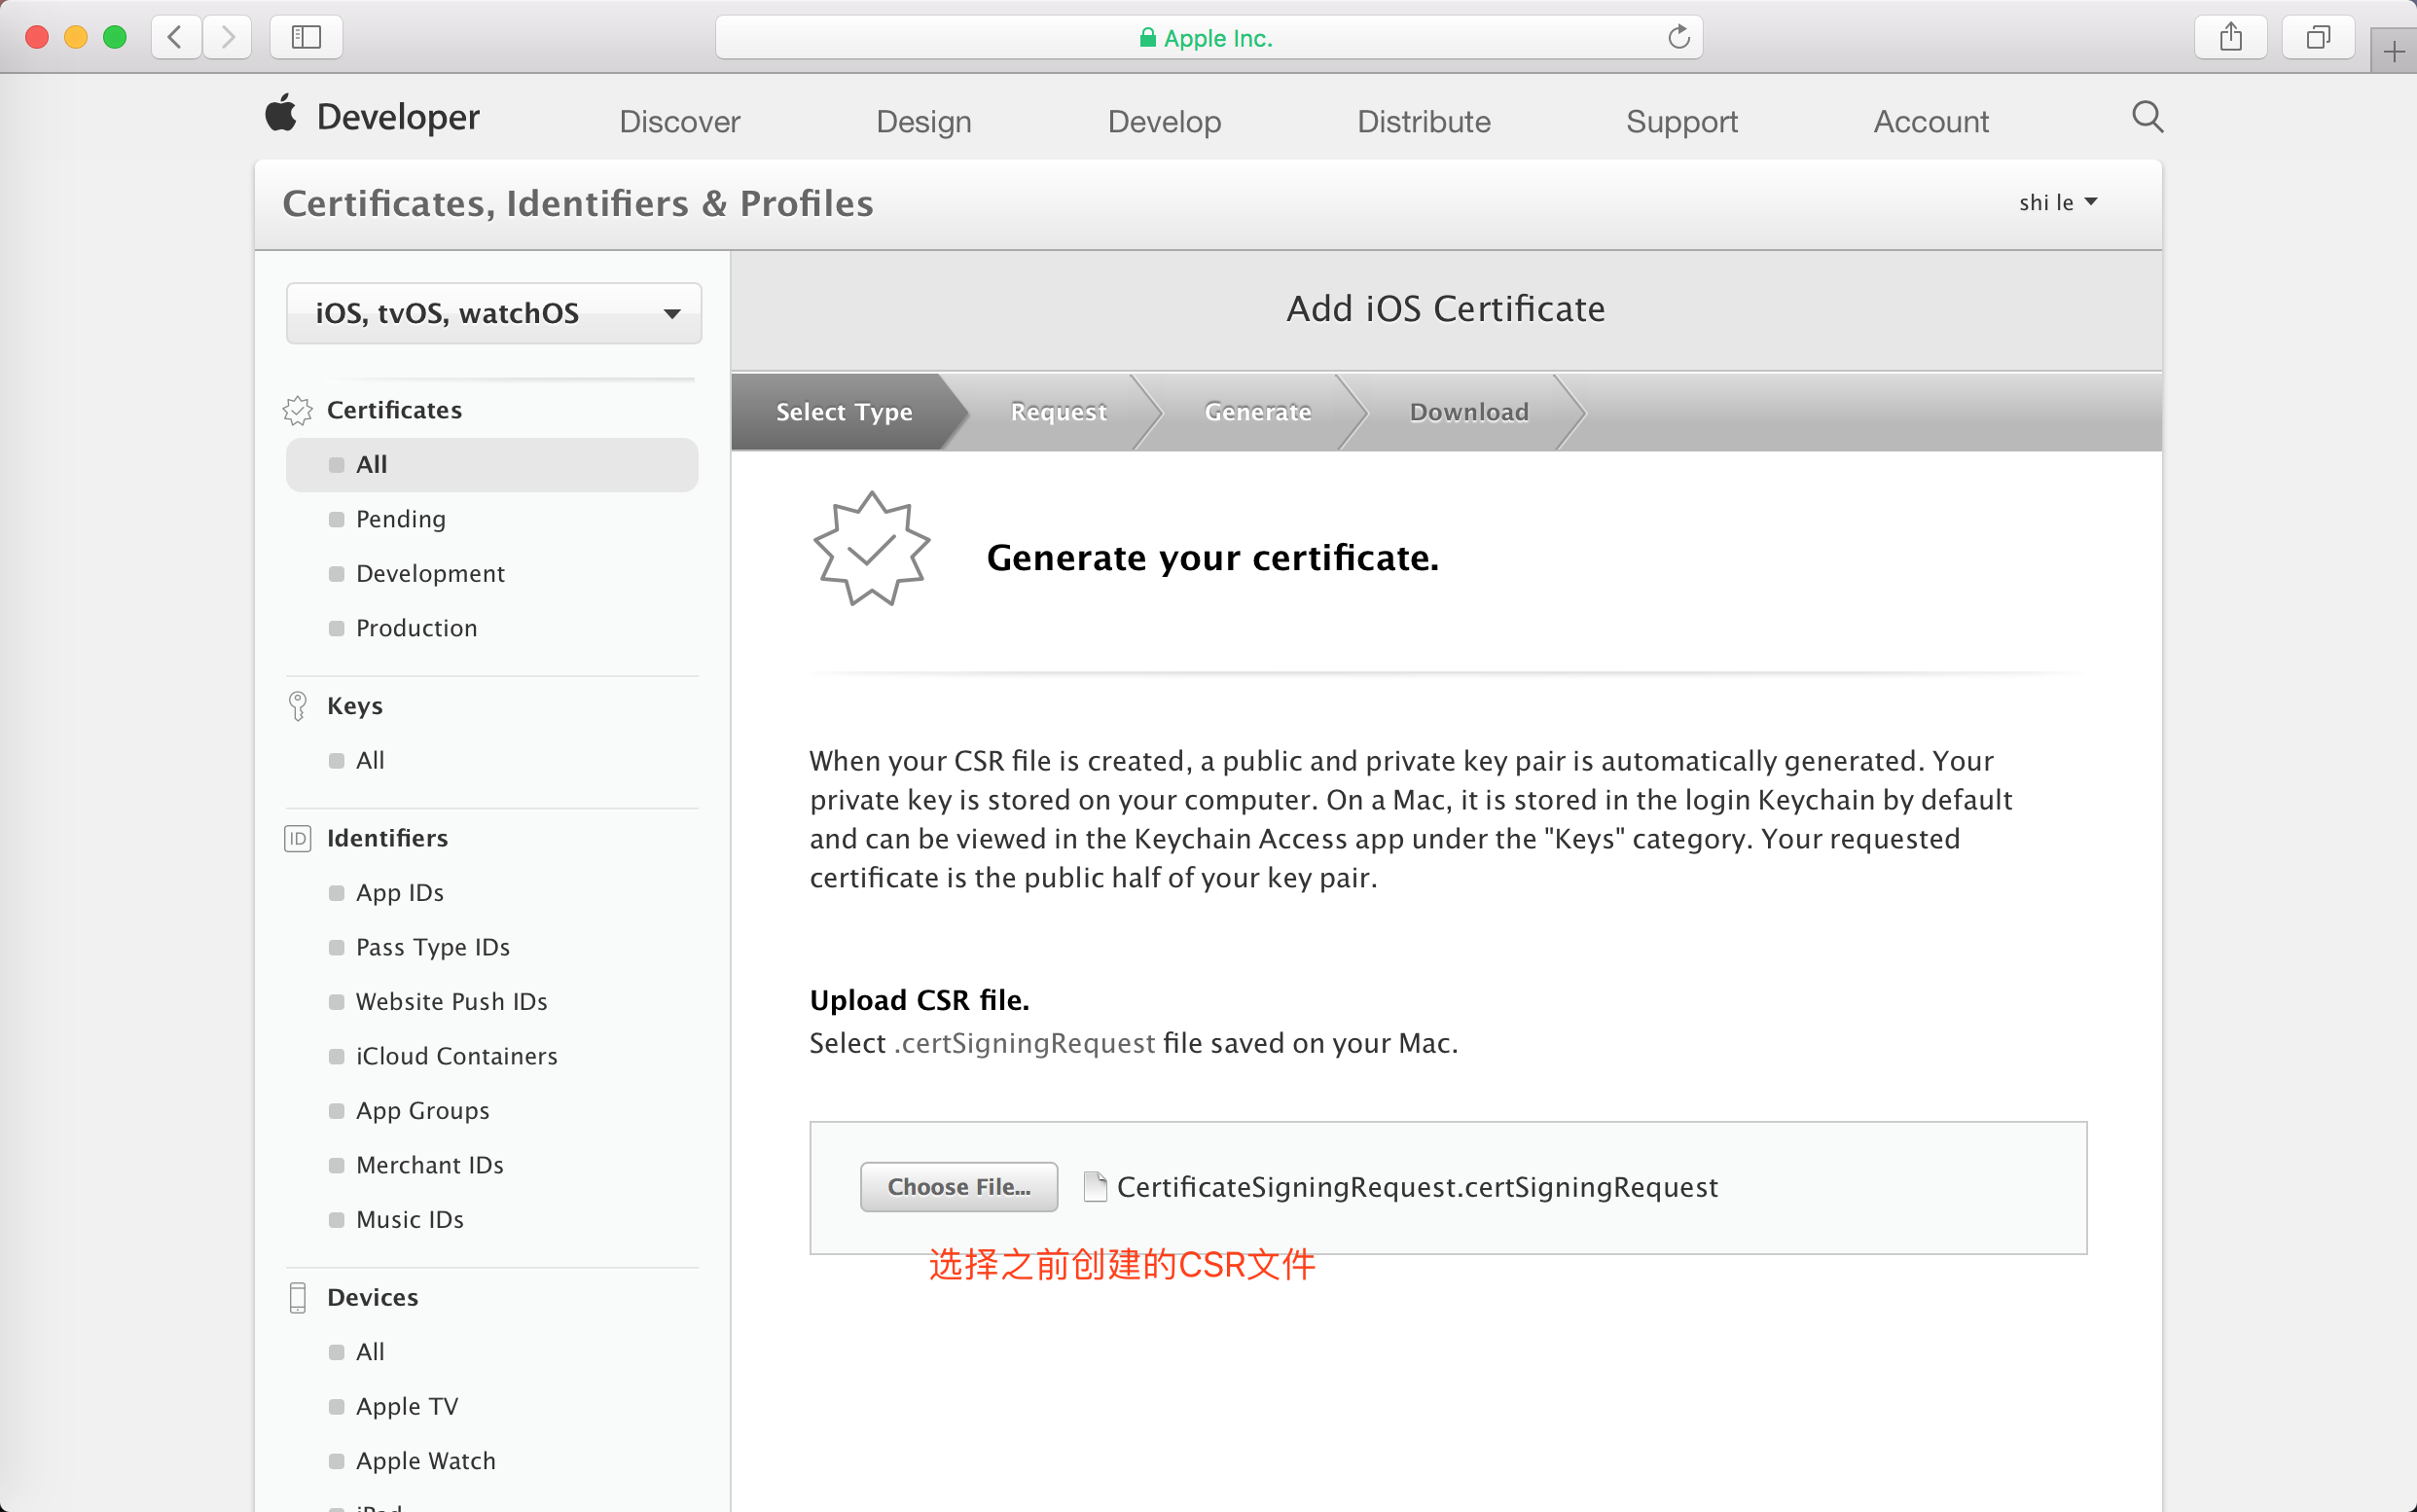The width and height of the screenshot is (2417, 1512).
Task: Toggle the Safari sidebar button
Action: [306, 37]
